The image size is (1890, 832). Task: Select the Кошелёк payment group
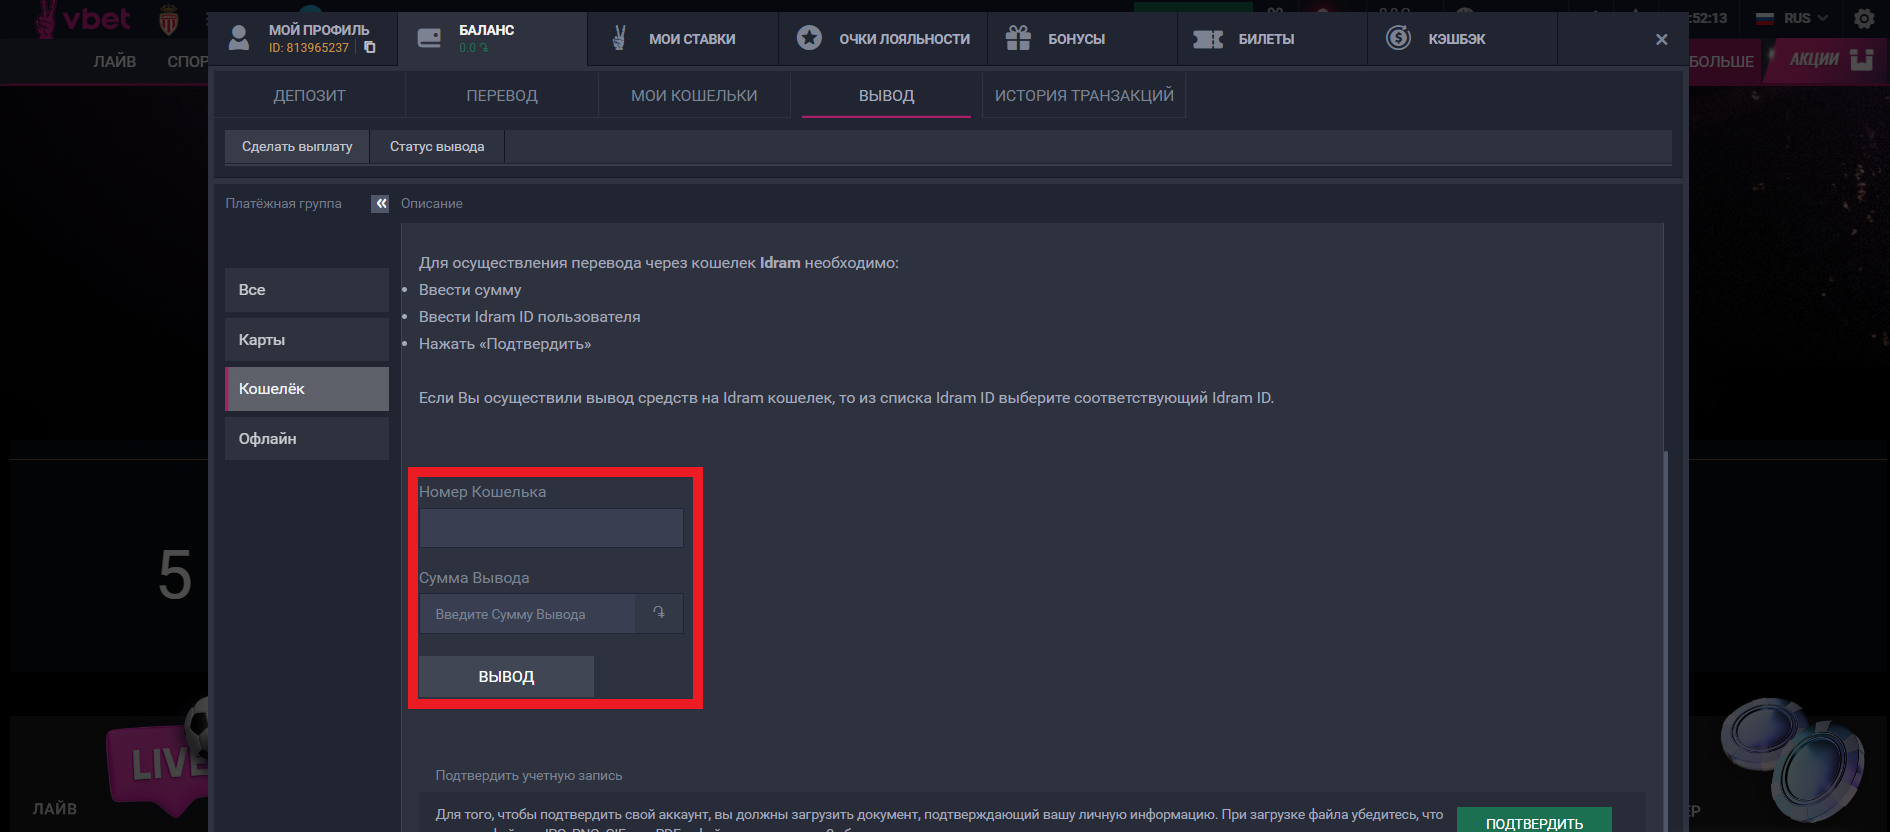[307, 389]
